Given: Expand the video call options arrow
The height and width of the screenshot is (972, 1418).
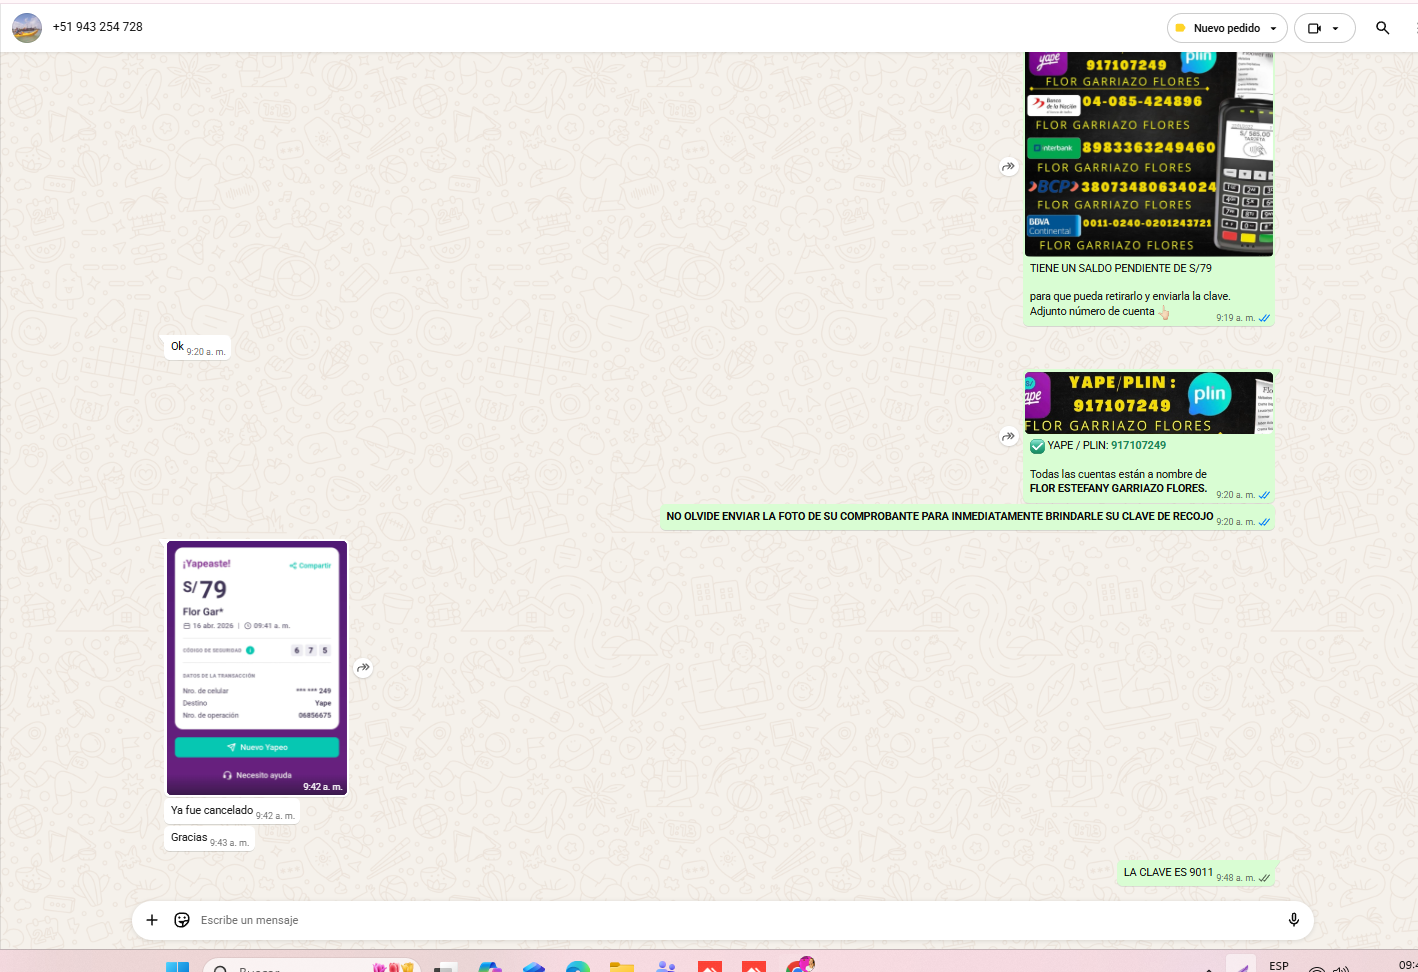Looking at the screenshot, I should point(1336,28).
